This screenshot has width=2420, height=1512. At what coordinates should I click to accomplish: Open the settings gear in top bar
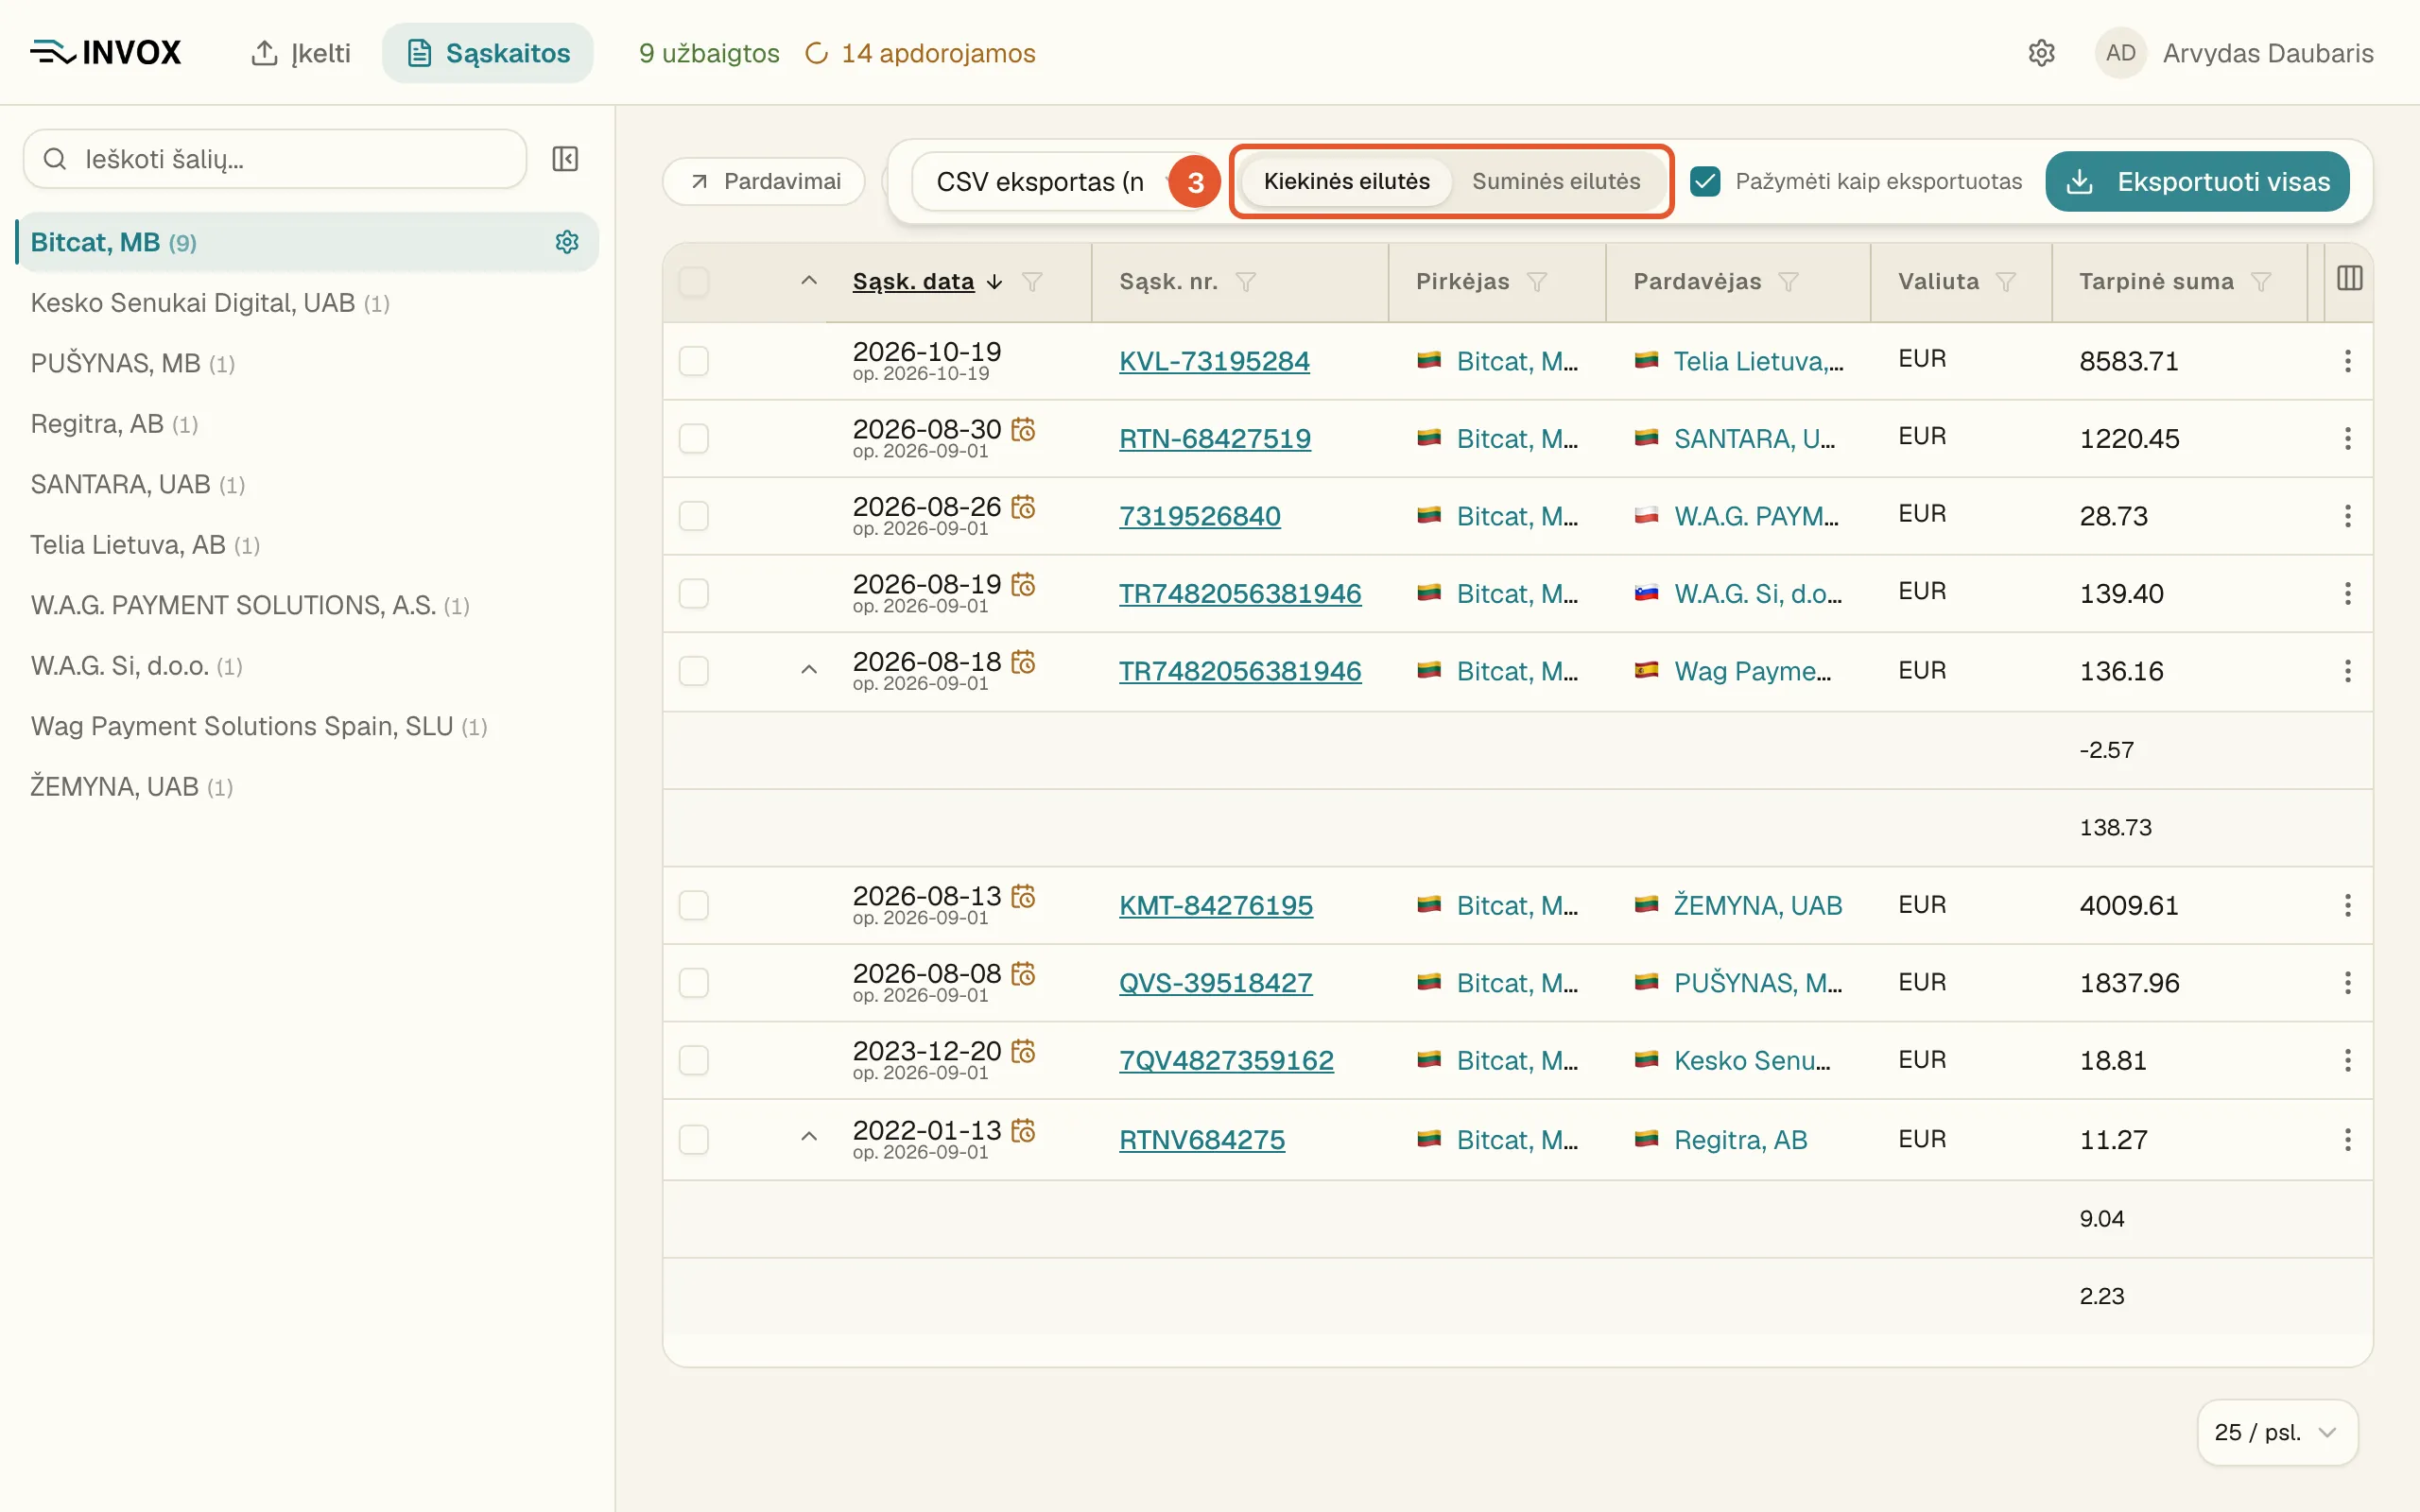click(2041, 53)
